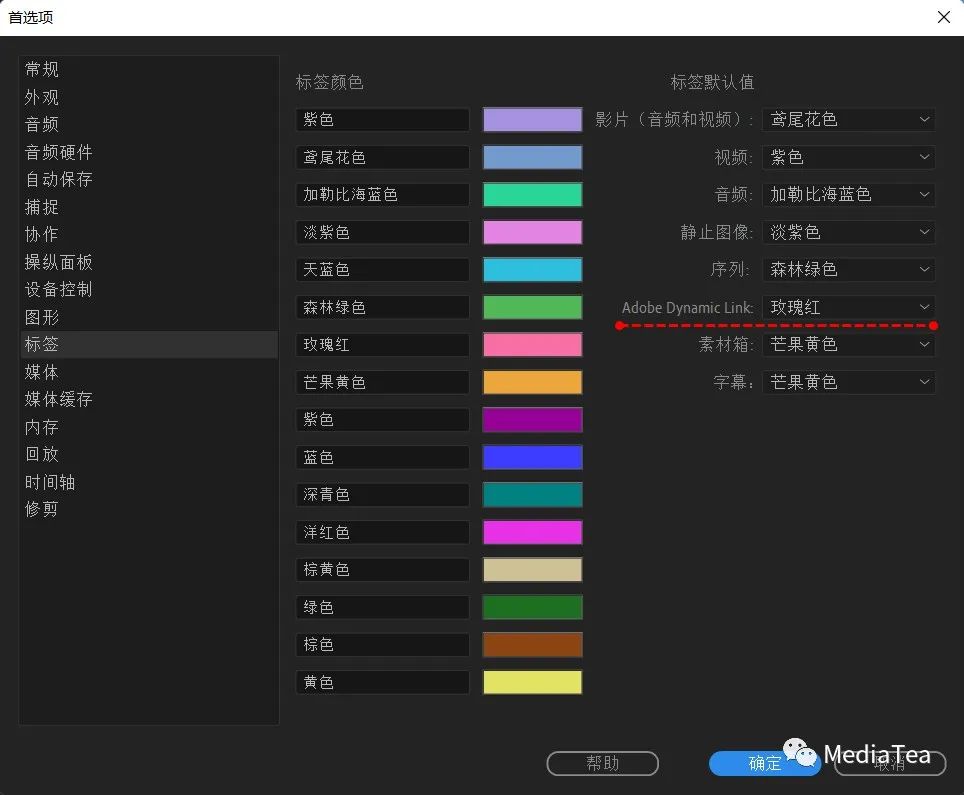Image resolution: width=964 pixels, height=795 pixels.
Task: Click the 帮助 button
Action: (602, 763)
